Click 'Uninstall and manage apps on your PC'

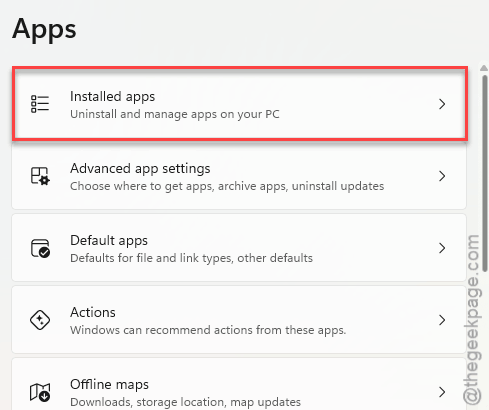[175, 114]
